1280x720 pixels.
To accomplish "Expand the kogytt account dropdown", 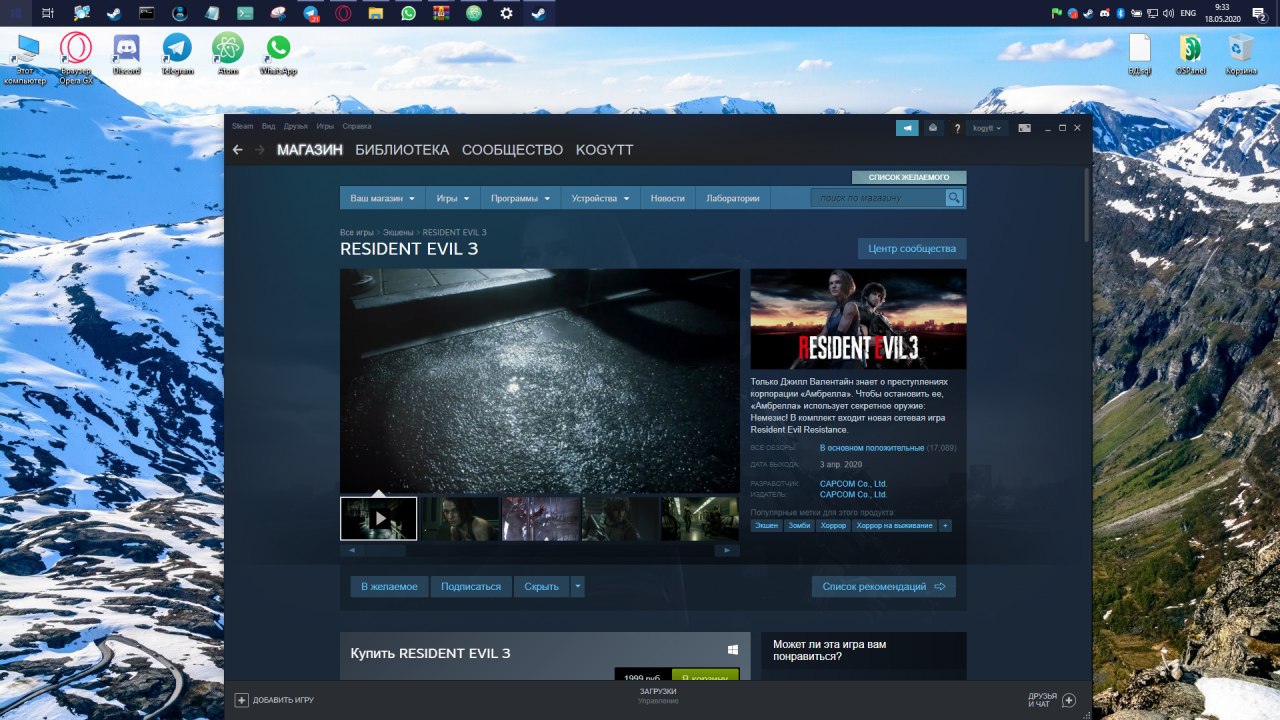I will coord(987,128).
